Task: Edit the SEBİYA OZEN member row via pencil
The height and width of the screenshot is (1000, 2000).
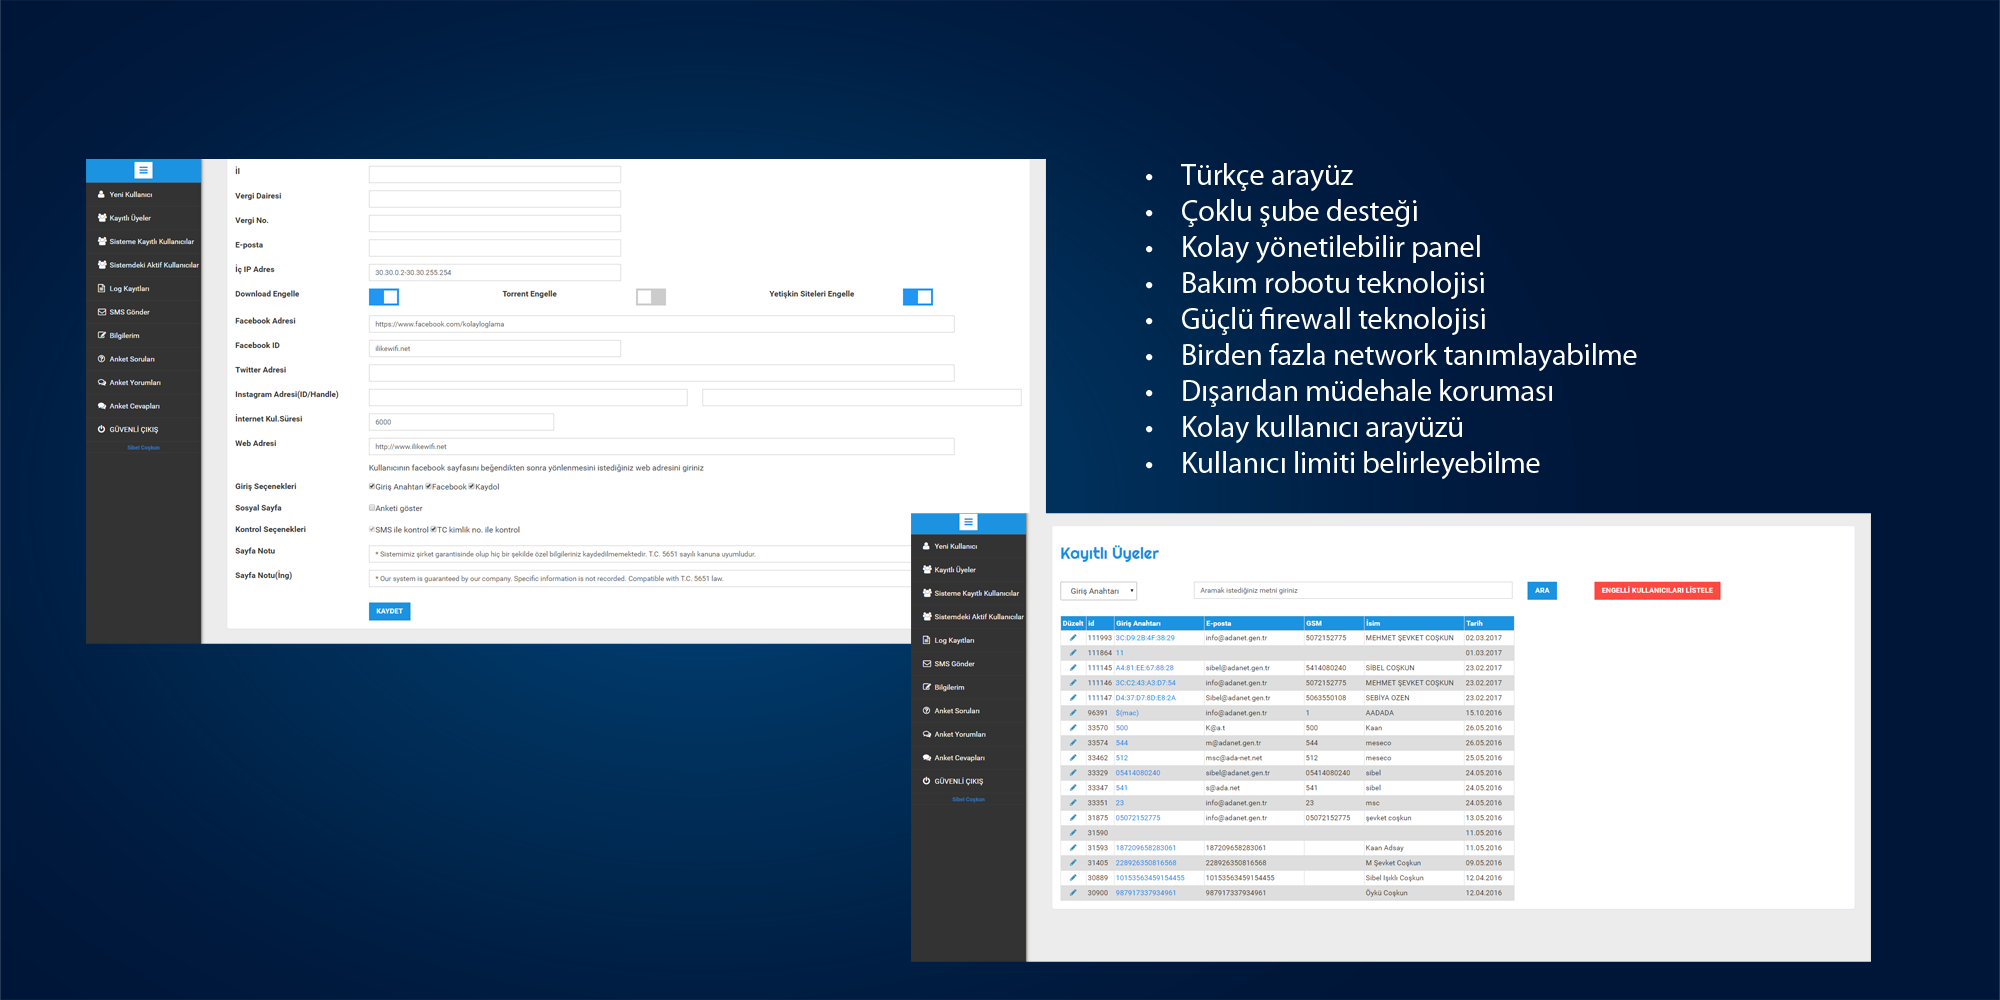Action: (1073, 698)
